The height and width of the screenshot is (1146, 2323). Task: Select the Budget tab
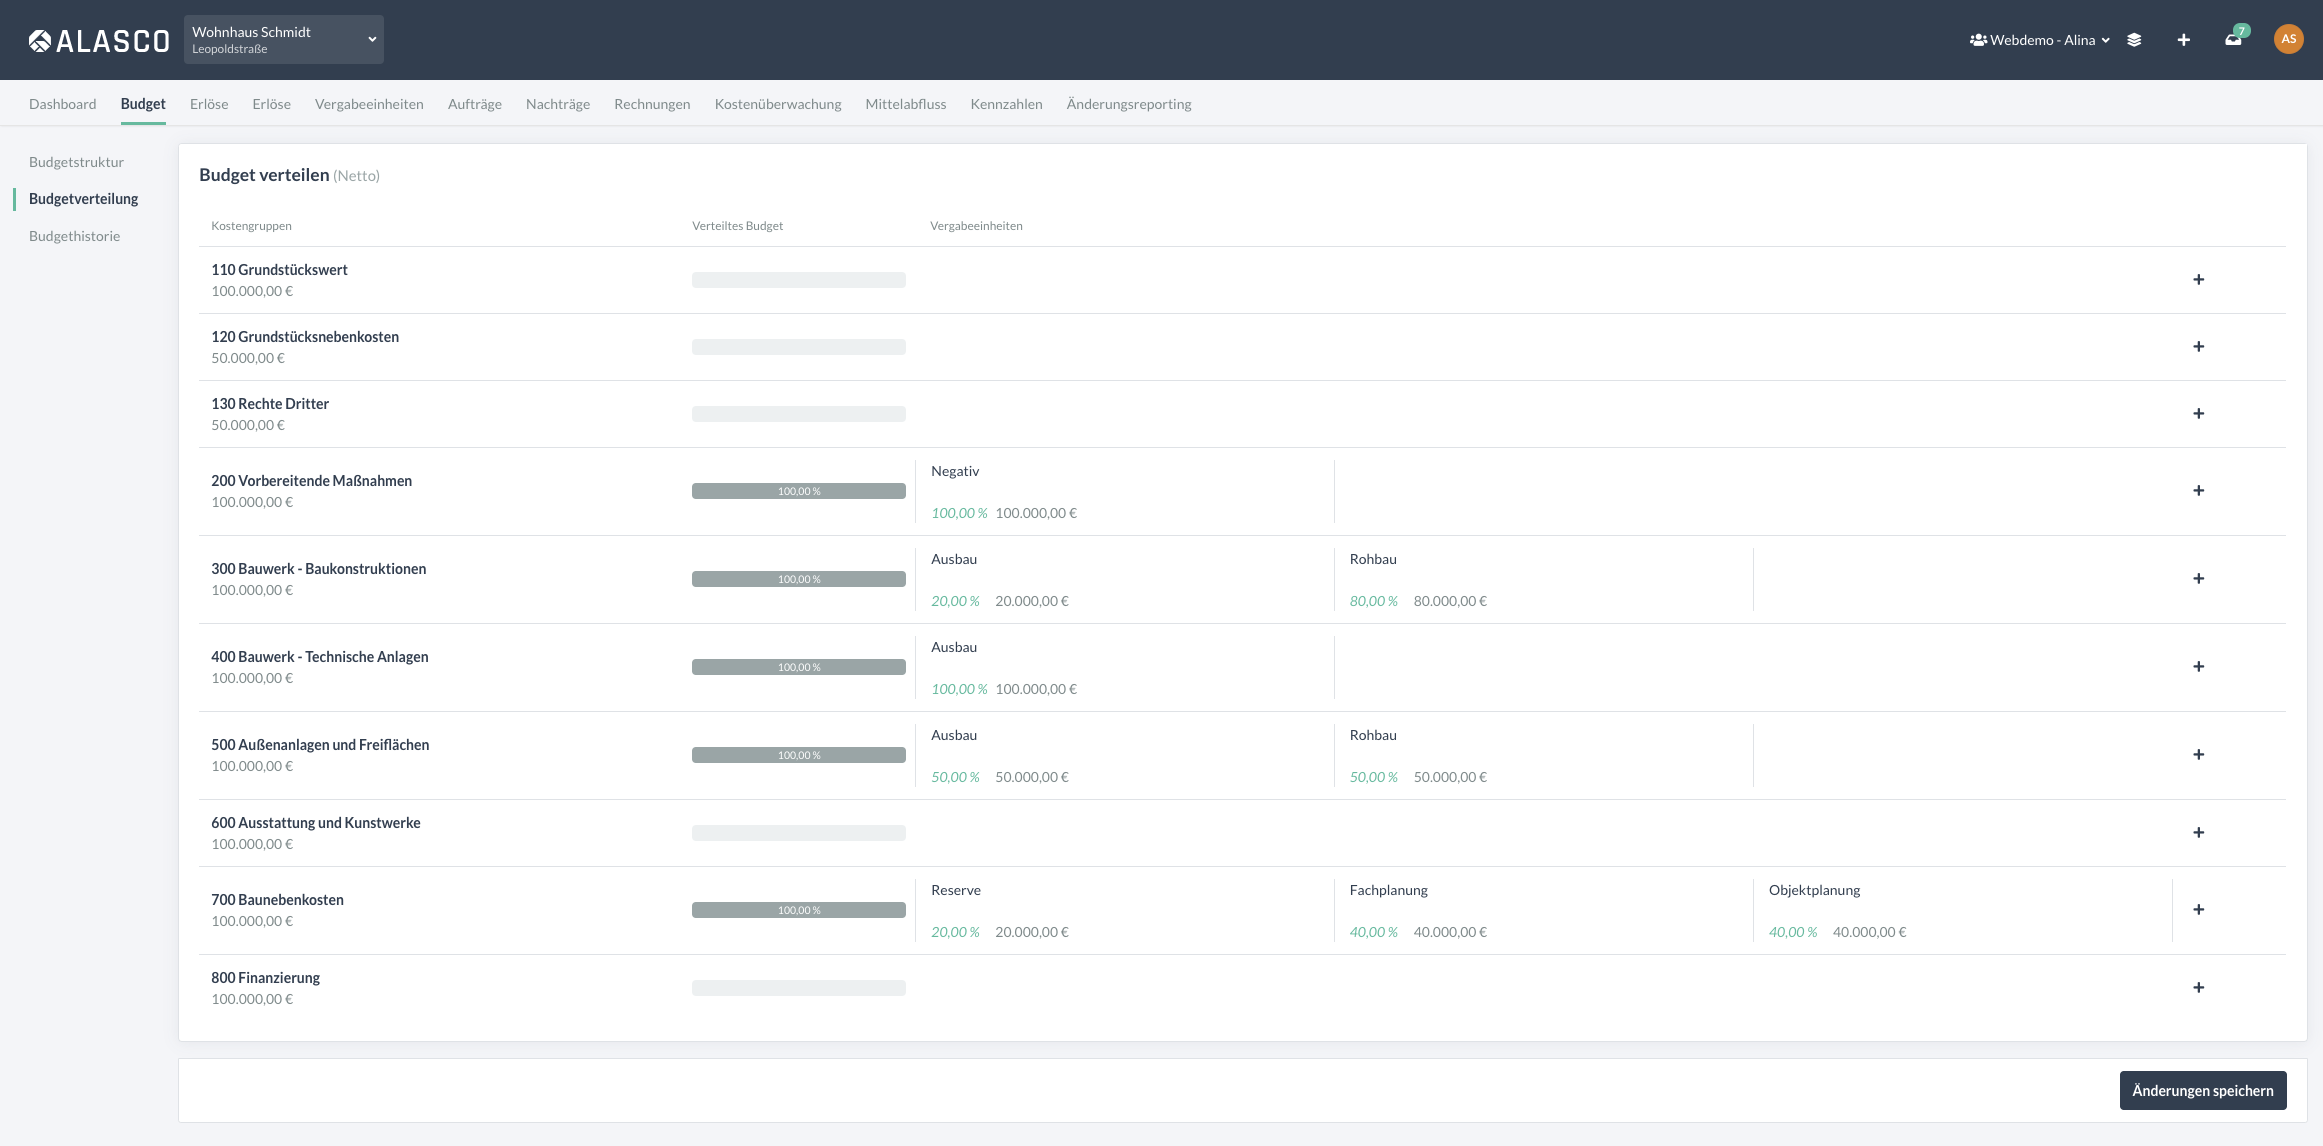[x=143, y=104]
